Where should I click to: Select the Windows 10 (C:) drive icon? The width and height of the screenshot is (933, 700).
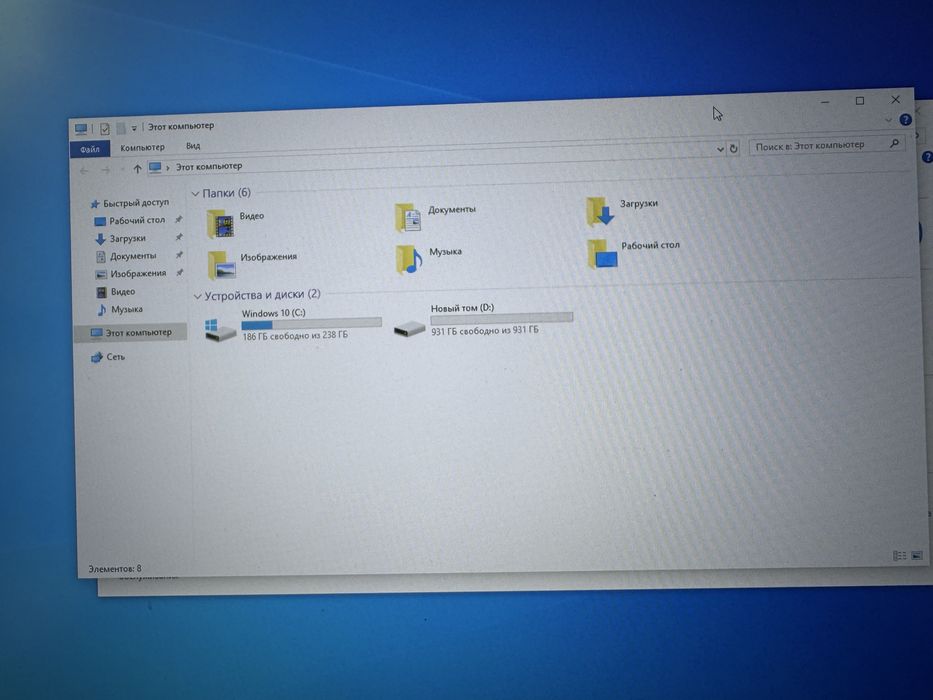[220, 329]
